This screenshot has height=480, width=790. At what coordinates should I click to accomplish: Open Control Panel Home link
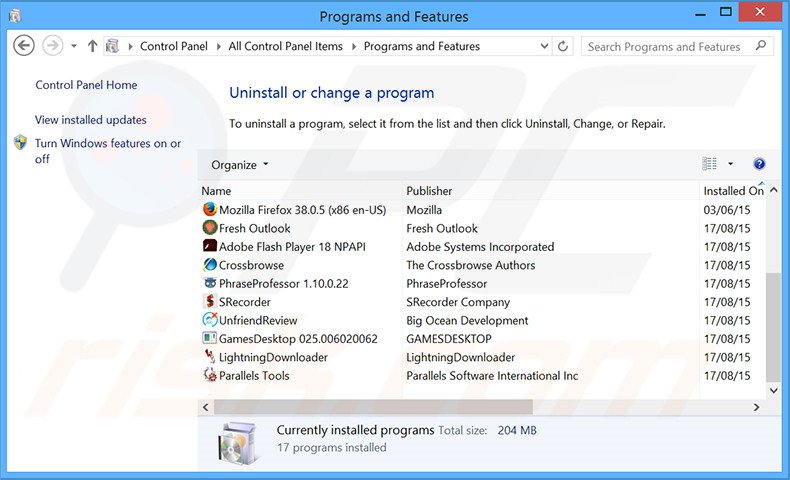point(86,85)
